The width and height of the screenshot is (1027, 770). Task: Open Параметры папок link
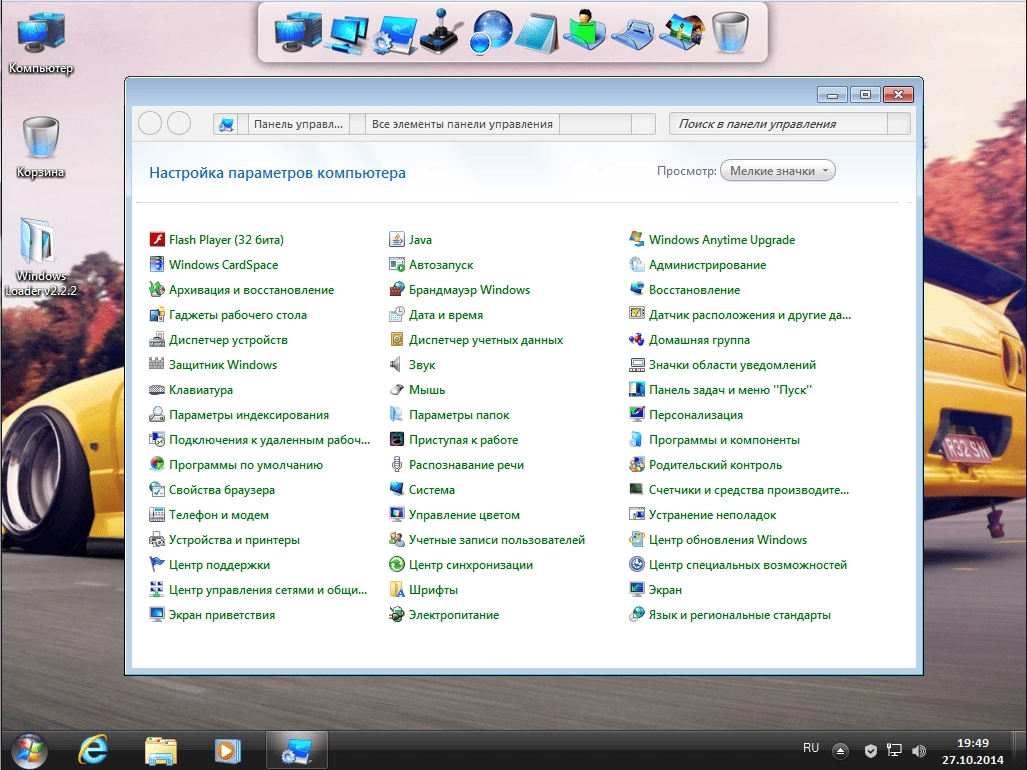(458, 414)
